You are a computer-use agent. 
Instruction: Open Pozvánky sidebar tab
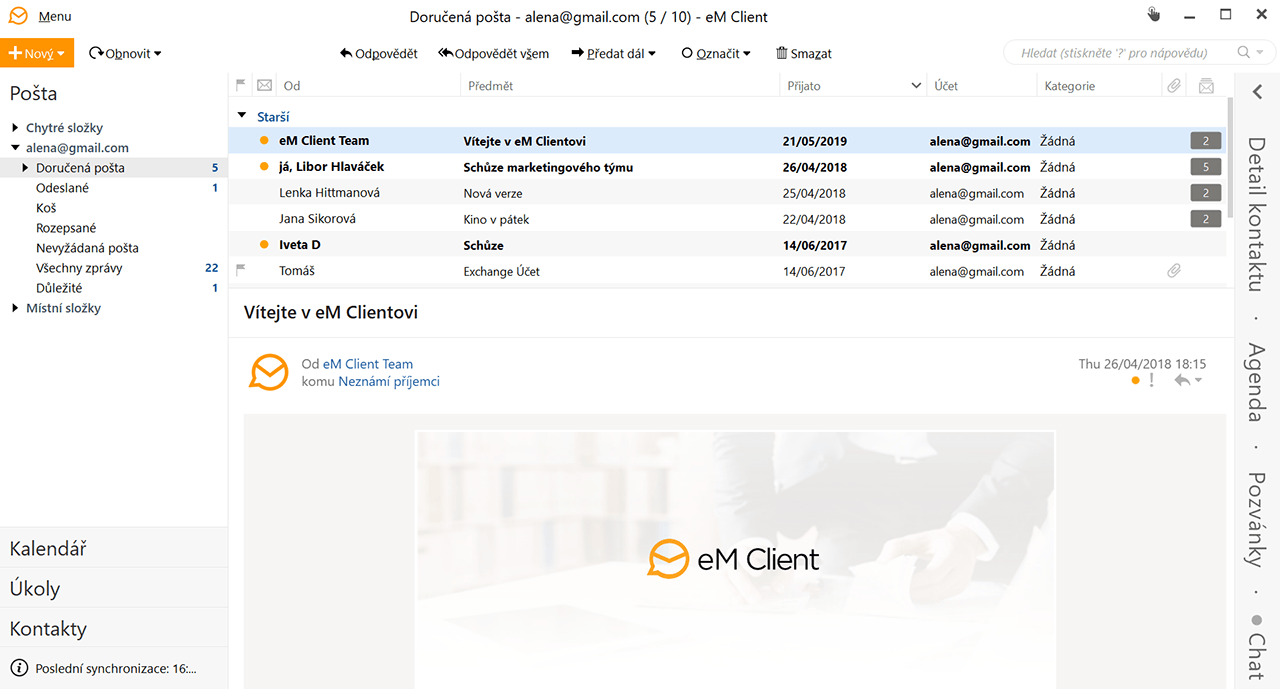1257,519
